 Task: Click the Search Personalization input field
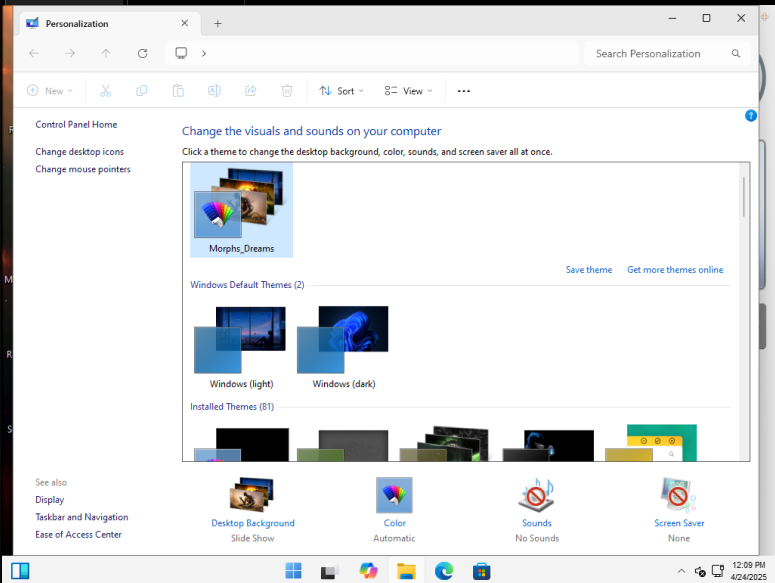point(660,54)
